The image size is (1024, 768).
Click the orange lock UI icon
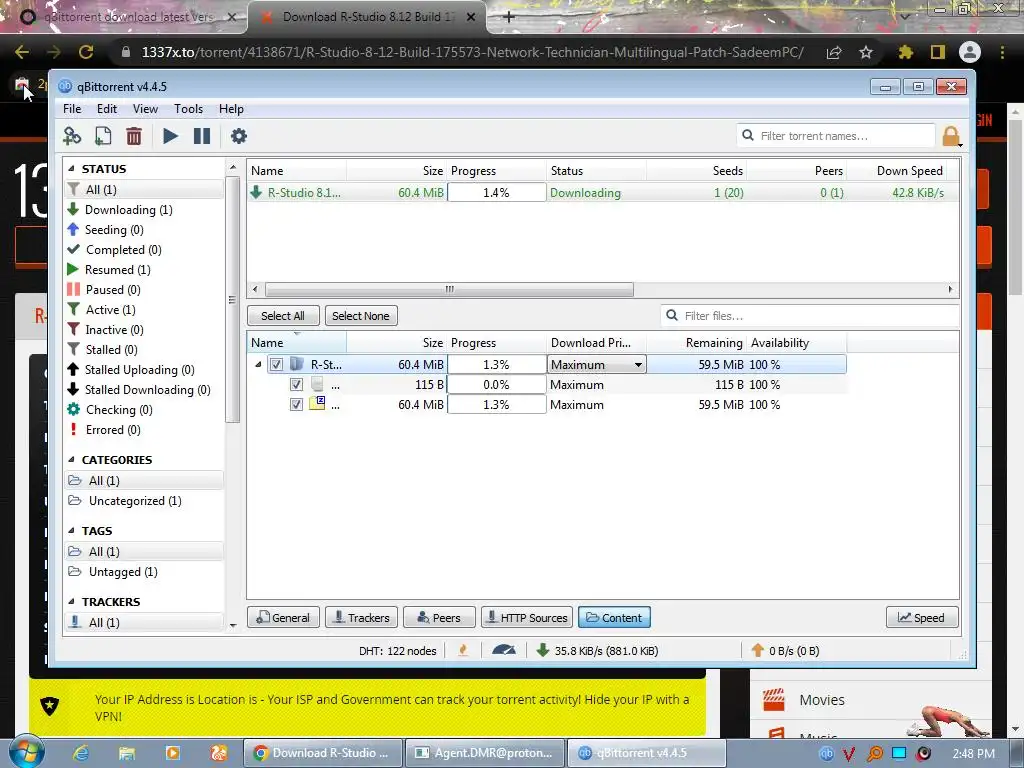click(x=952, y=136)
